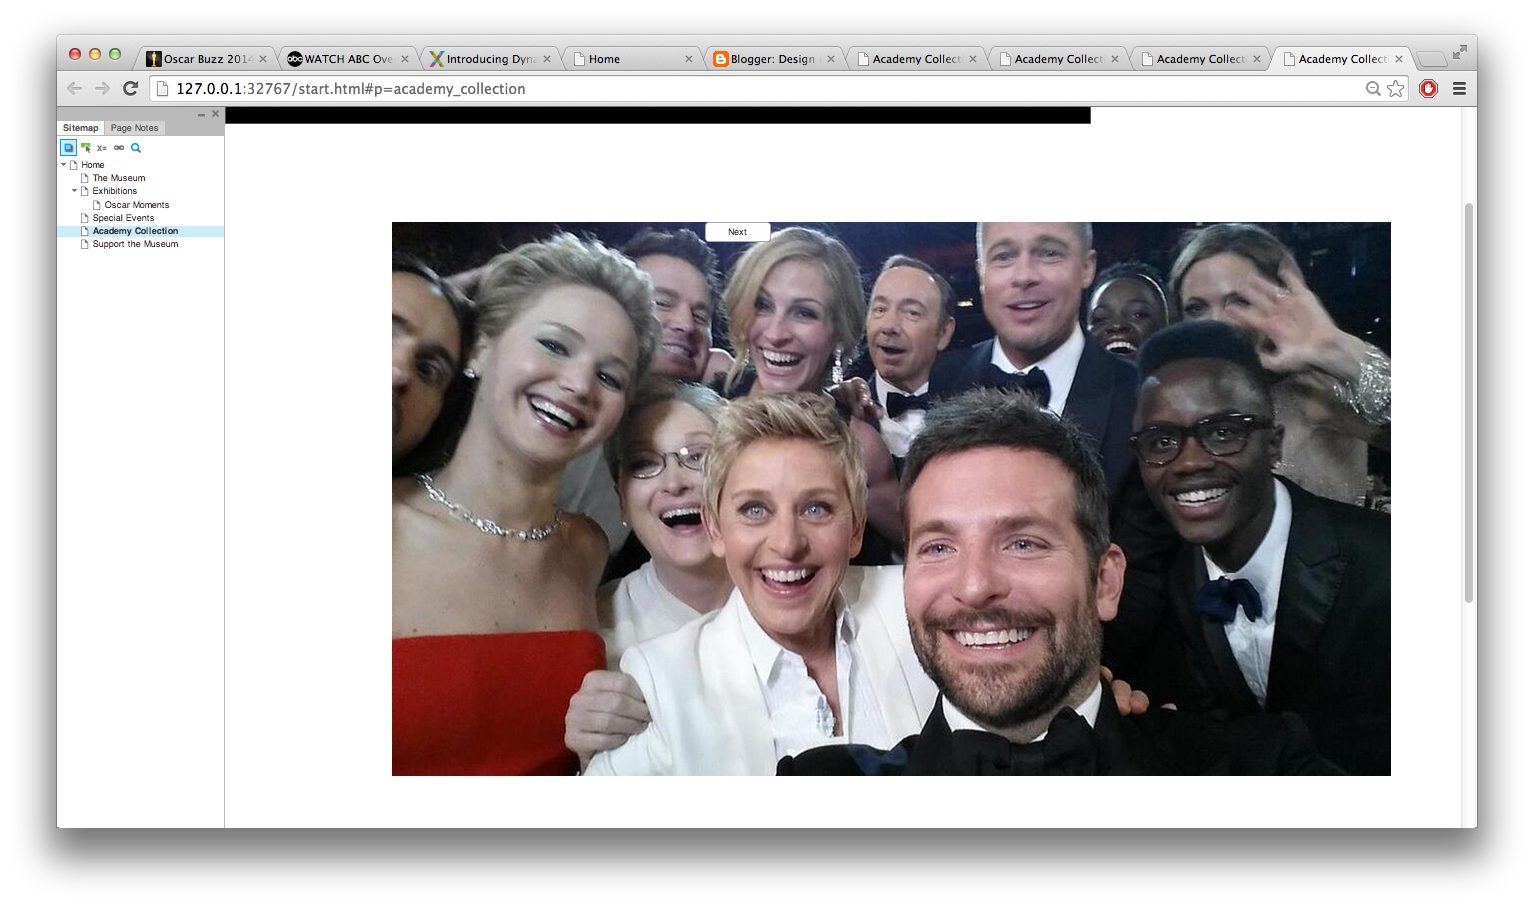The image size is (1534, 907).
Task: Open a new browser tab
Action: pyautogui.click(x=1431, y=59)
